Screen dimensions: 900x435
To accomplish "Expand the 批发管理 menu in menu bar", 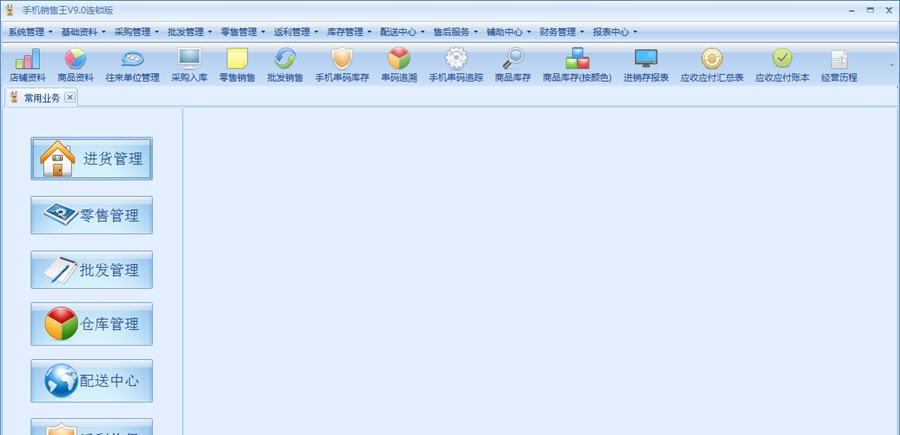I will [x=189, y=32].
